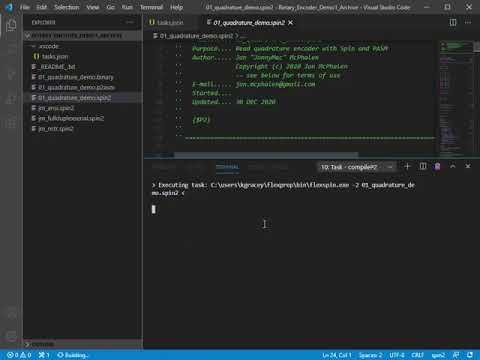Screen dimensions: 480x360
Task: Click the VS Code logo icon
Action: tap(9, 7)
